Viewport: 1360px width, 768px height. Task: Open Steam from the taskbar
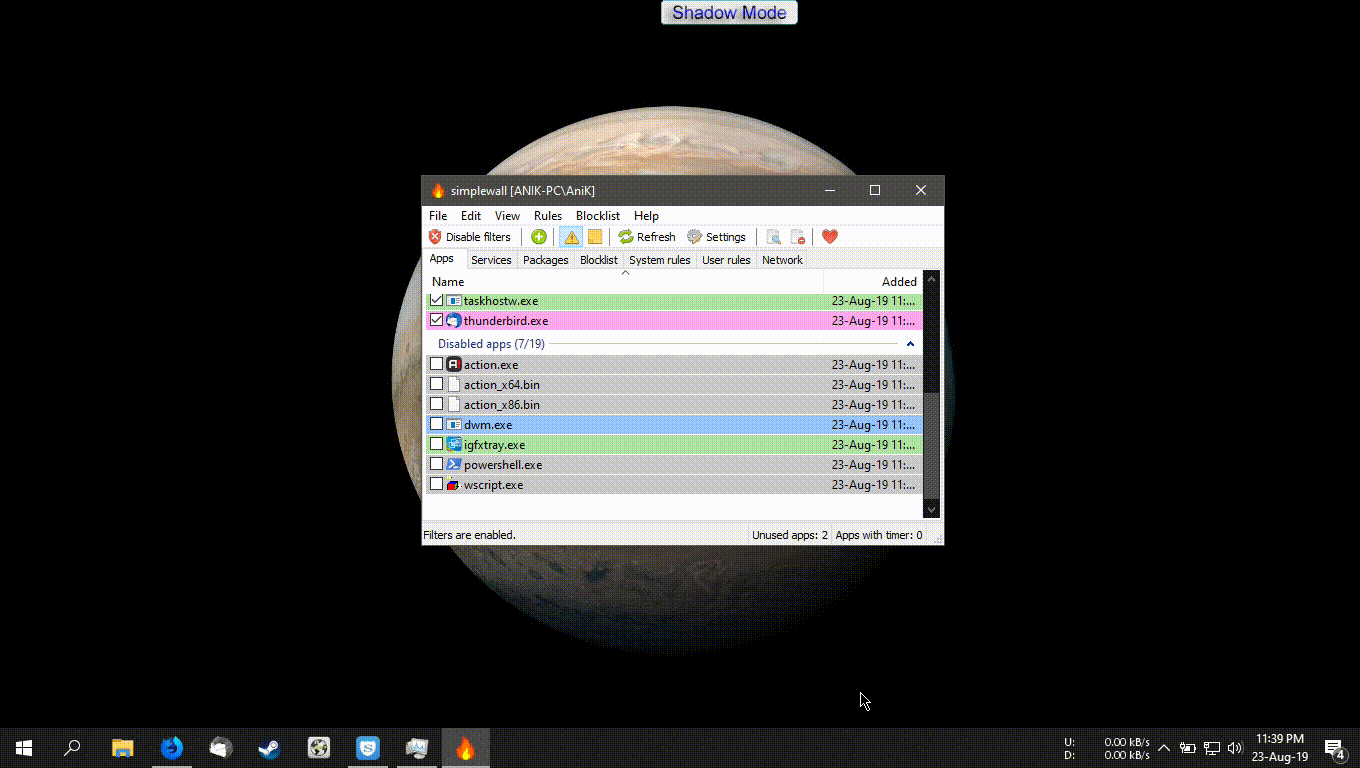269,748
